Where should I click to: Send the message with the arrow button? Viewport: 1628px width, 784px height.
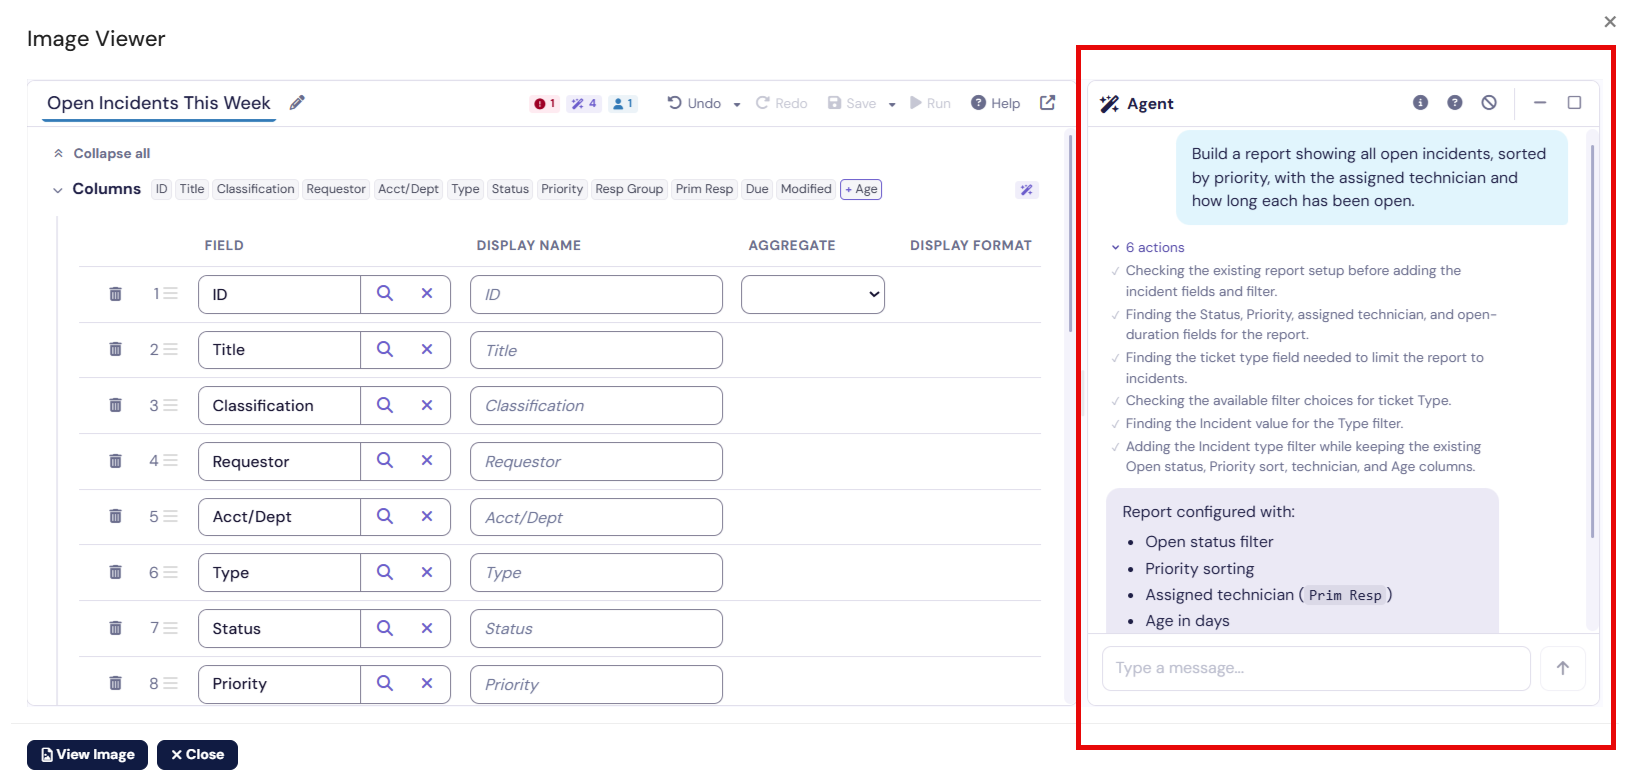pyautogui.click(x=1563, y=668)
